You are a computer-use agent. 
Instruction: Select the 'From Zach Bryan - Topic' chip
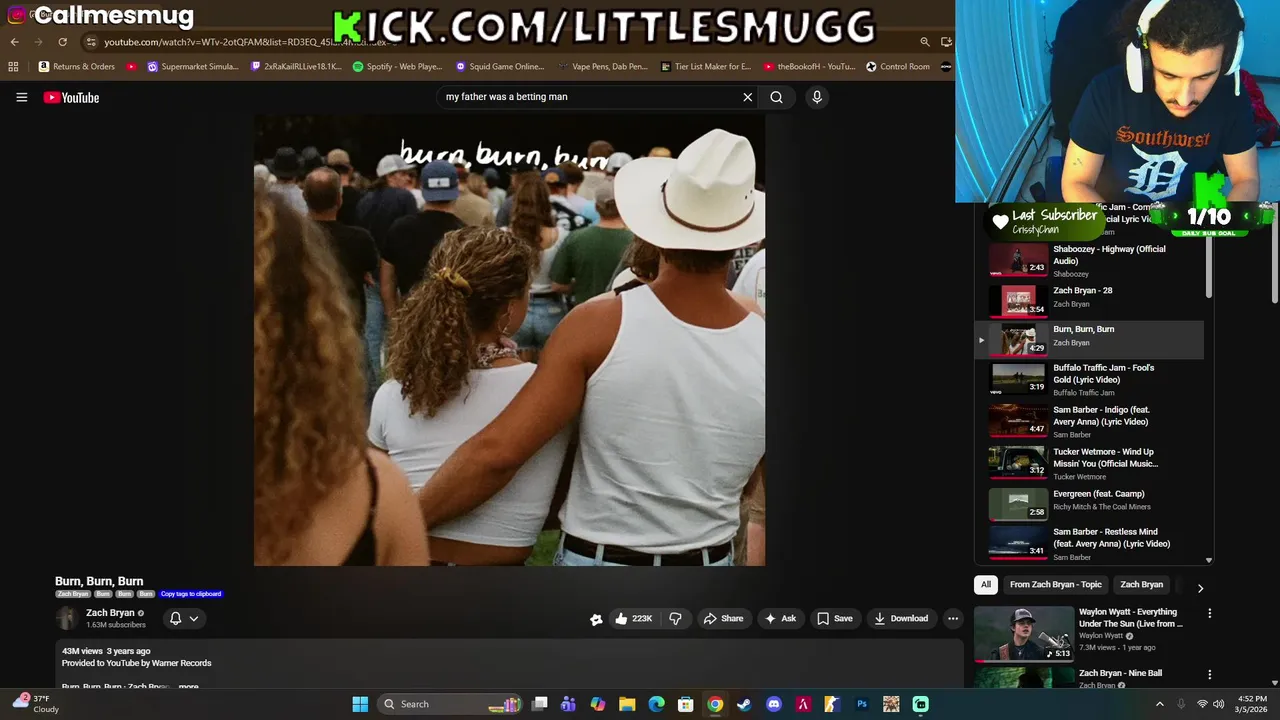click(1055, 584)
